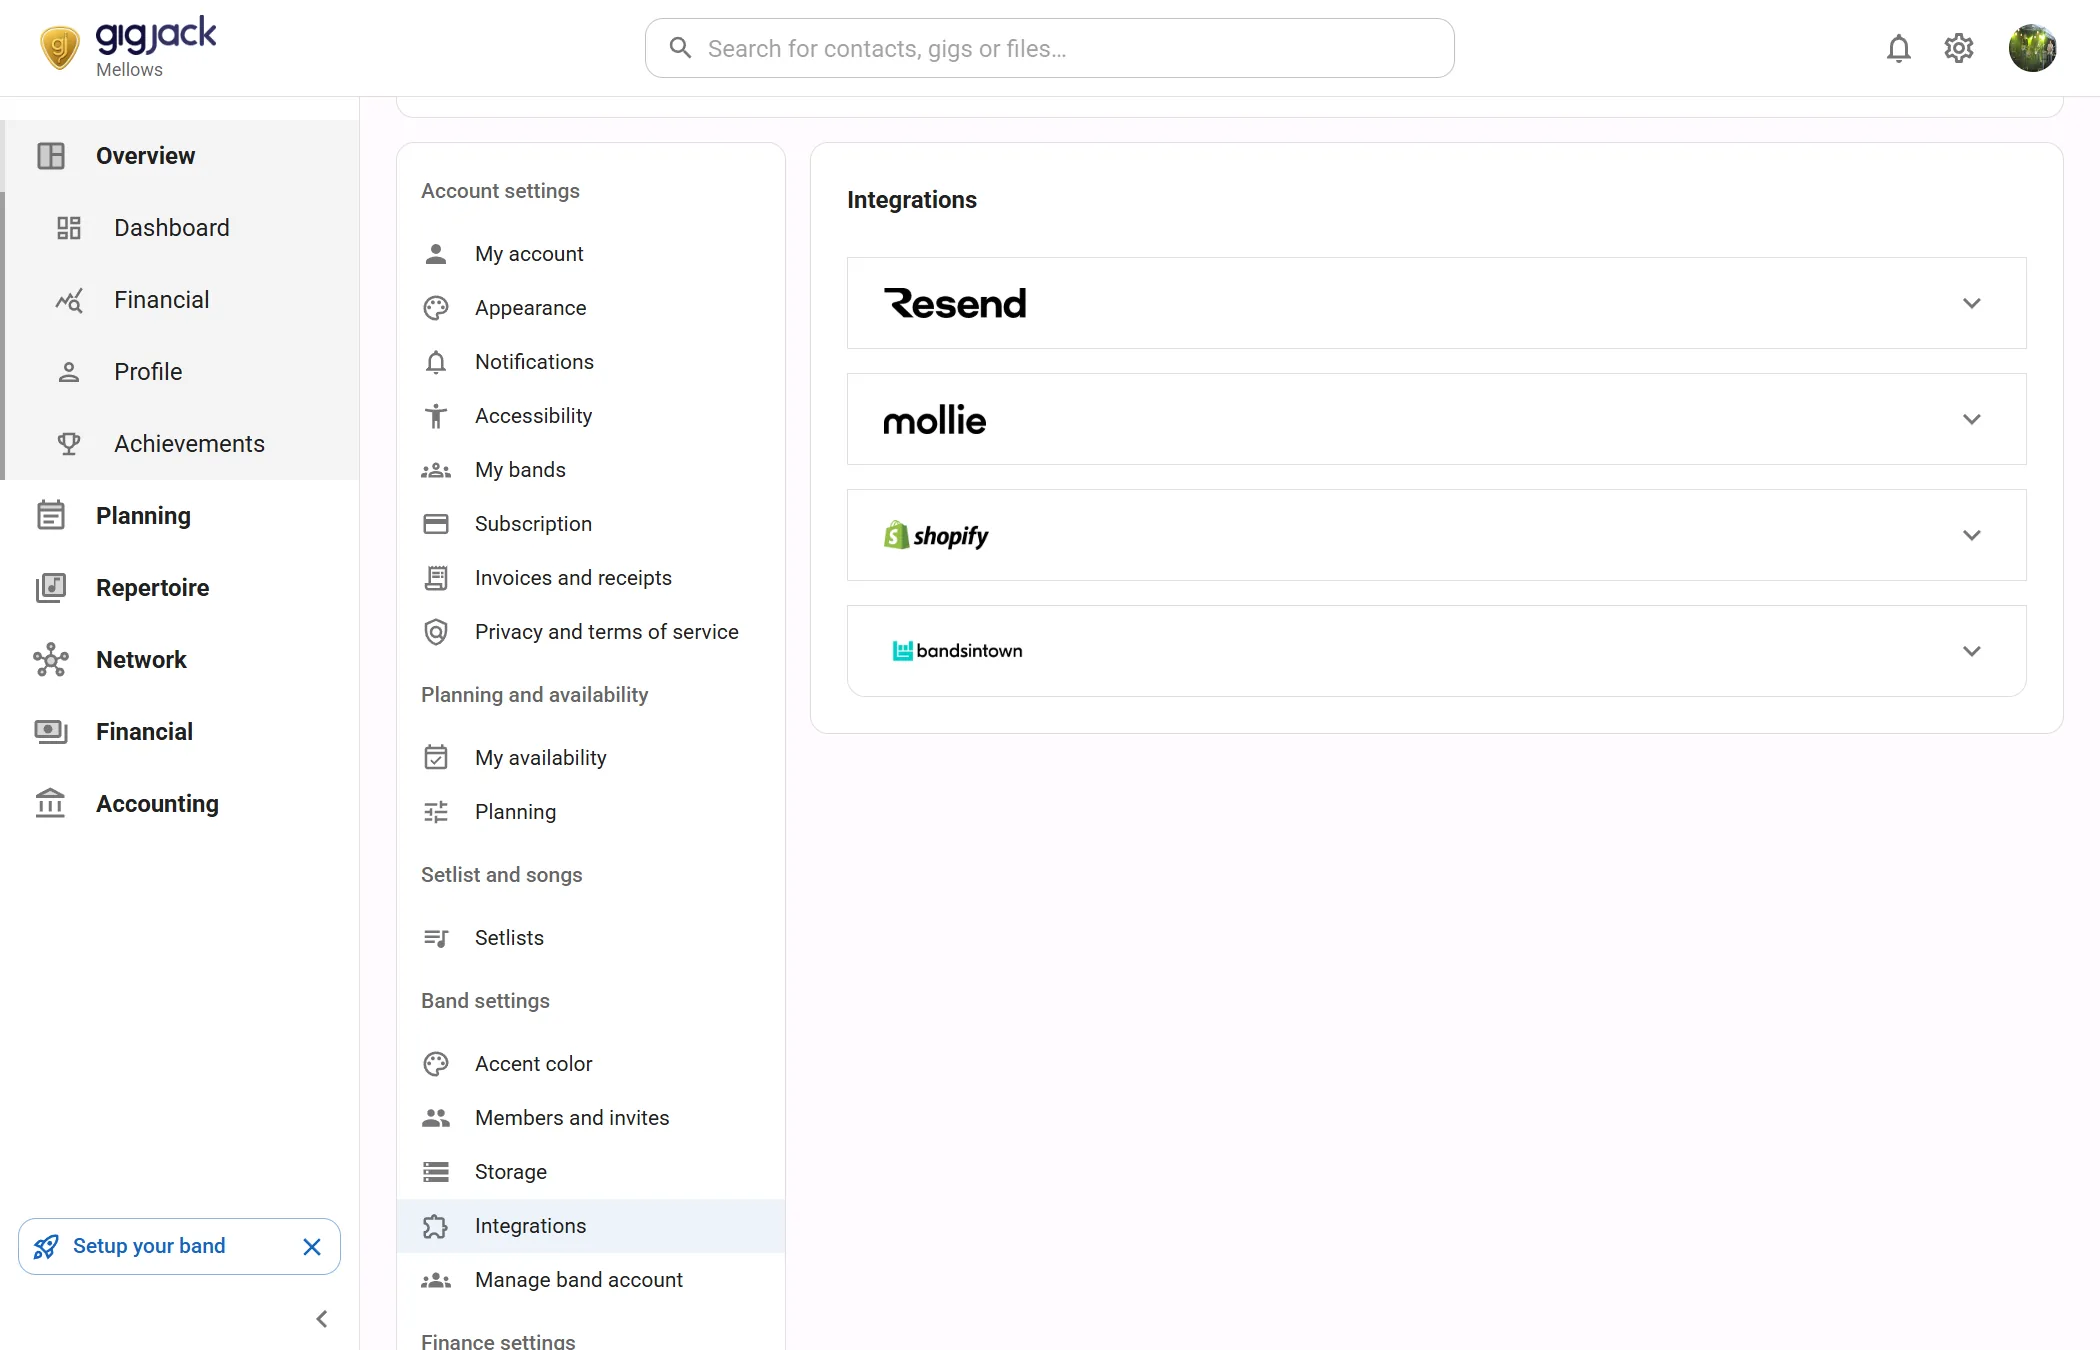Open Achievements trophy icon
Image resolution: width=2100 pixels, height=1350 pixels.
click(69, 444)
